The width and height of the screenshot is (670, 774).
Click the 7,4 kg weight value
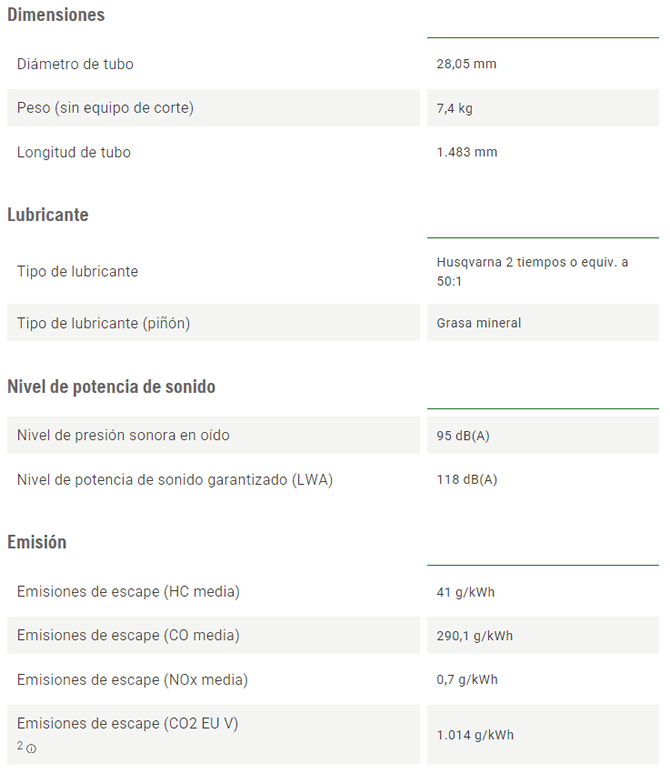(x=455, y=108)
